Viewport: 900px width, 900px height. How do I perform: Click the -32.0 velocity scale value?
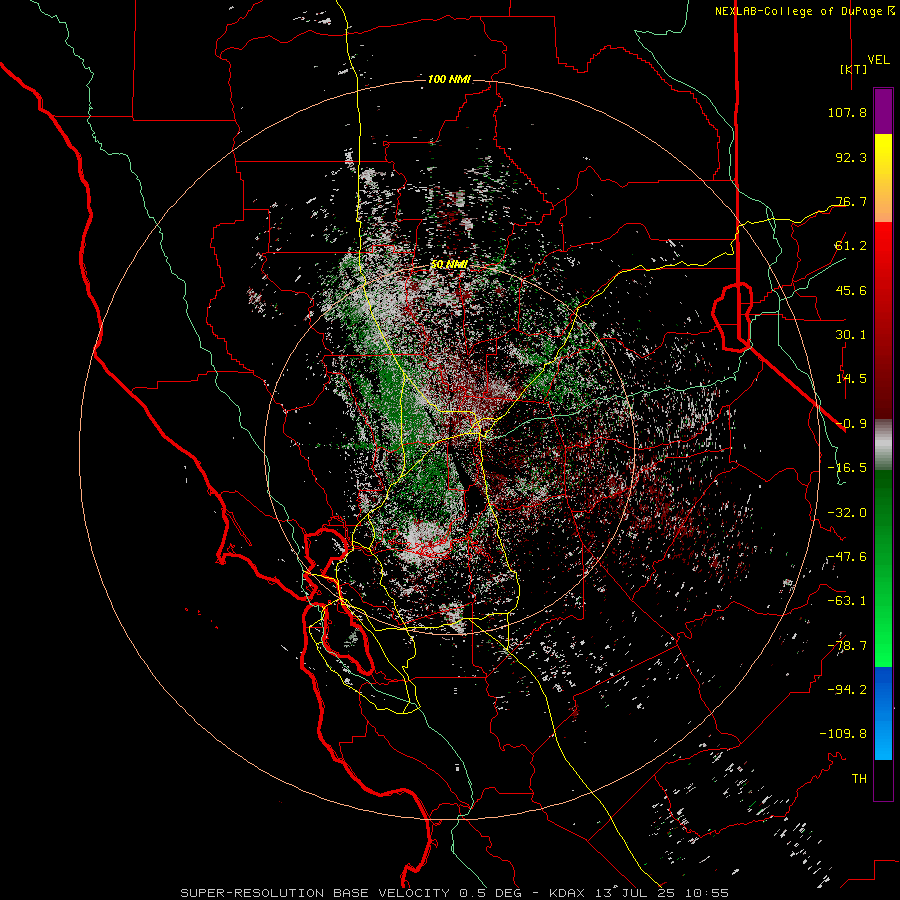coord(847,513)
